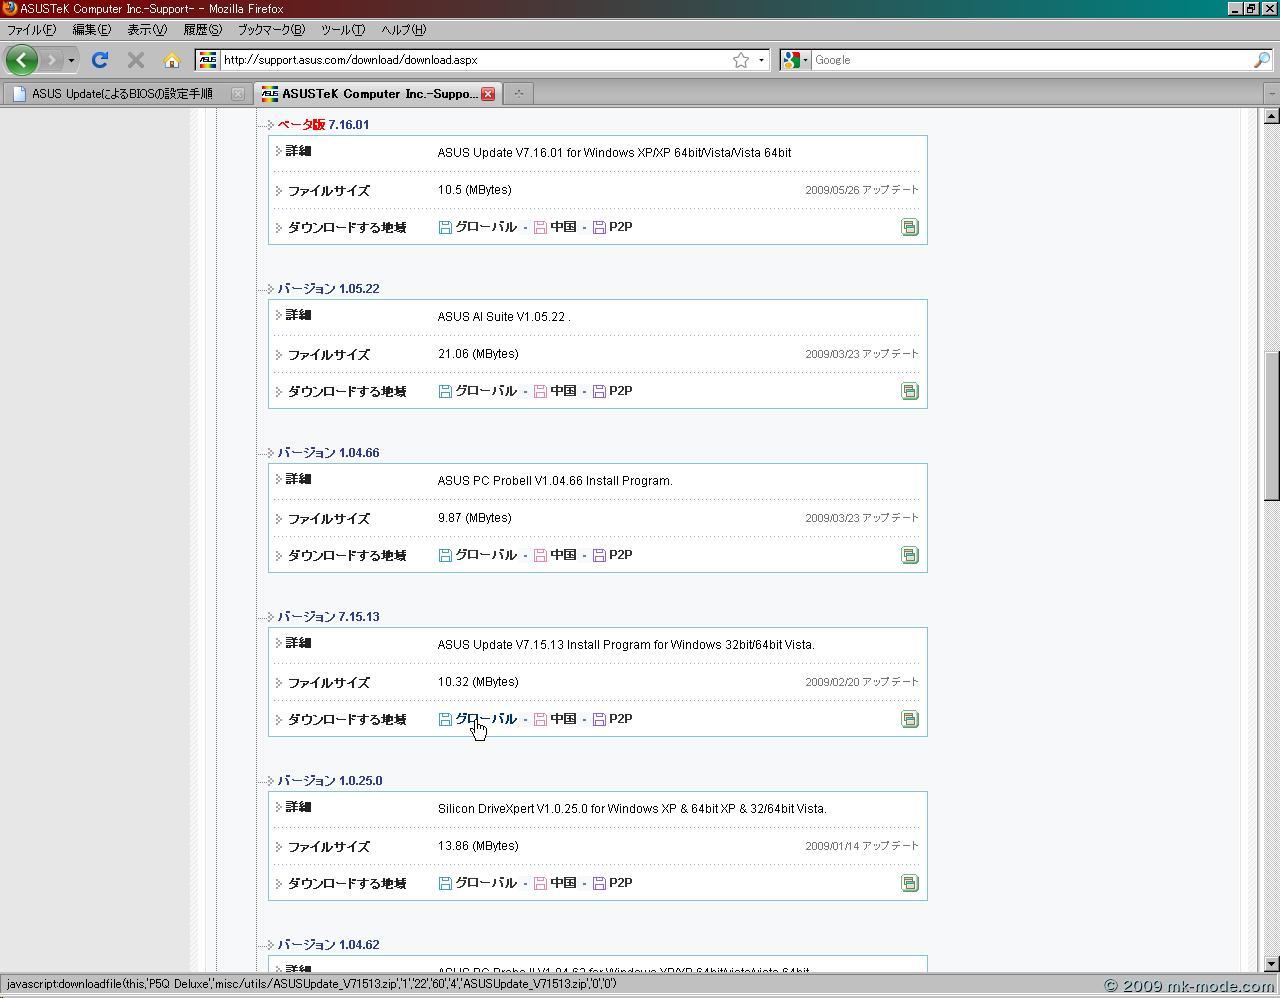The width and height of the screenshot is (1280, 998).
Task: Go to the Firefox home page
Action: pyautogui.click(x=172, y=60)
